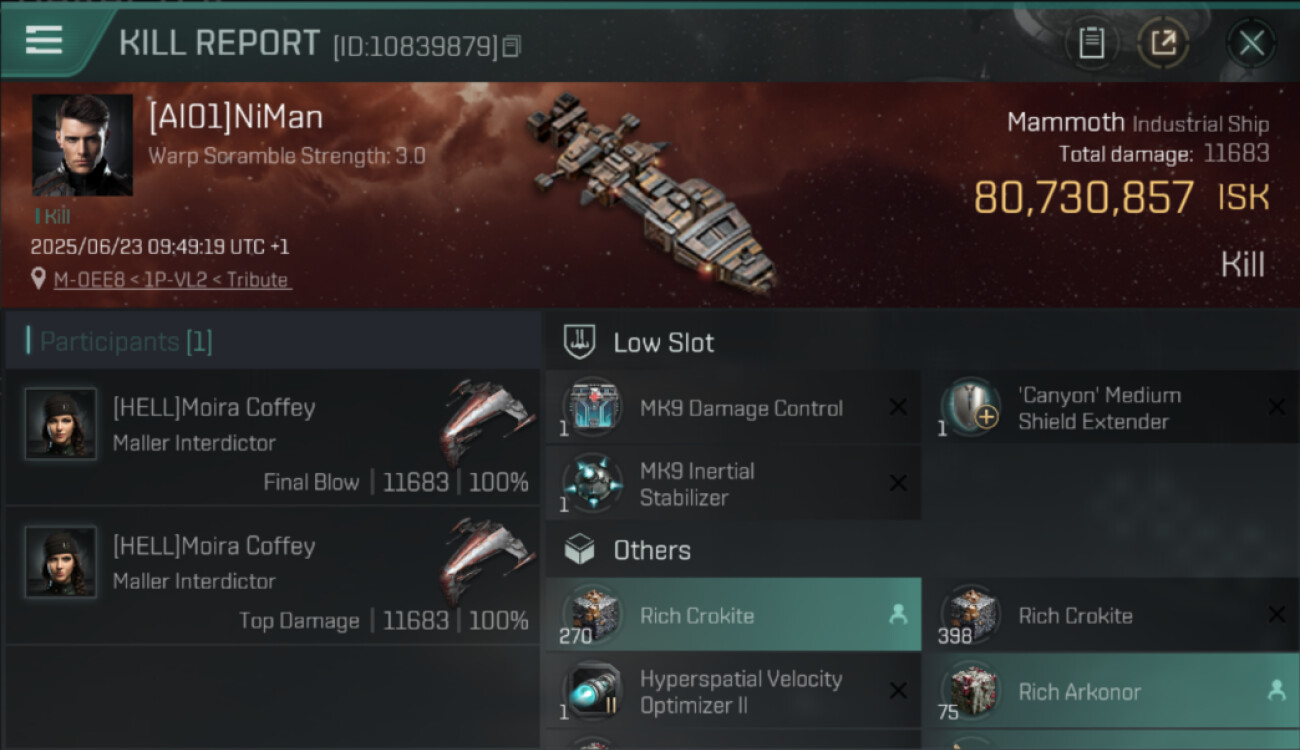The height and width of the screenshot is (750, 1300).
Task: Select the Participants tab
Action: [x=125, y=342]
